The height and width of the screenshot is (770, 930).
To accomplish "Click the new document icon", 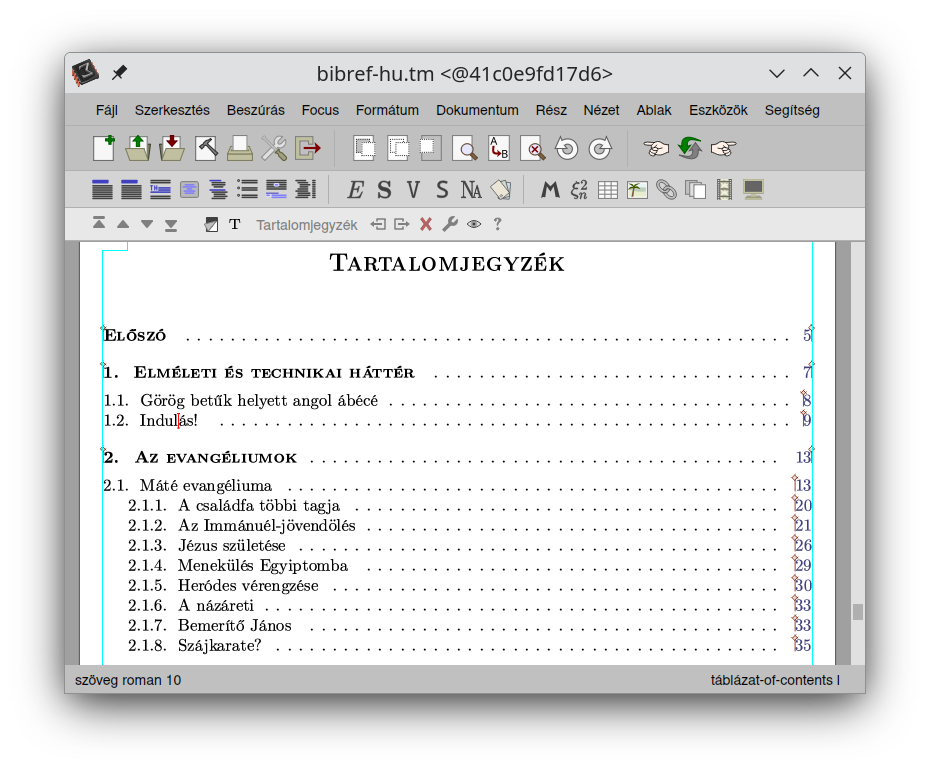I will pos(103,149).
